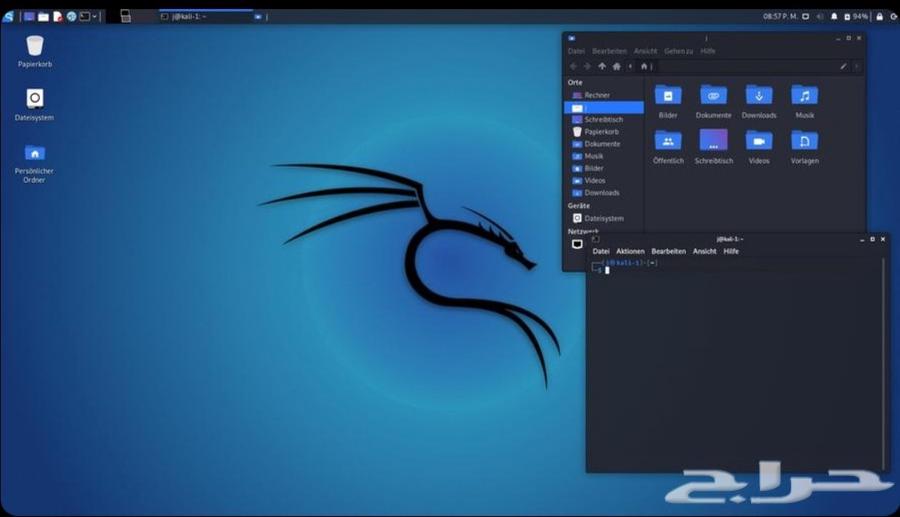The image size is (900, 517).
Task: Click the path scroll-right arrow after the pencil
Action: click(856, 67)
